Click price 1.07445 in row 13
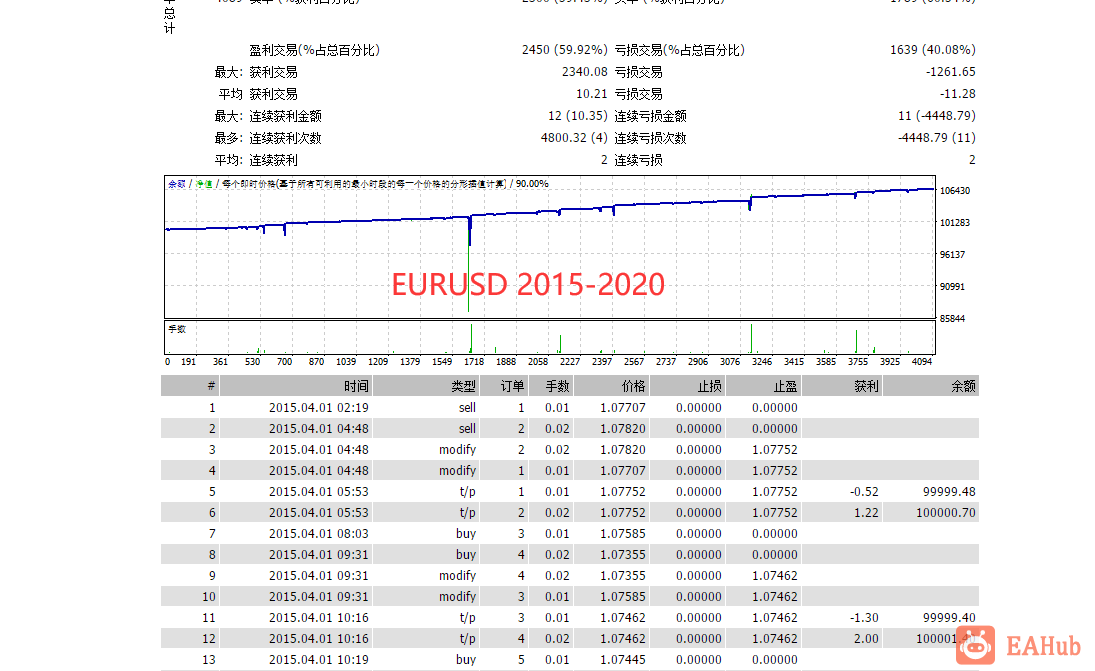Image resolution: width=1095 pixels, height=671 pixels. click(623, 659)
